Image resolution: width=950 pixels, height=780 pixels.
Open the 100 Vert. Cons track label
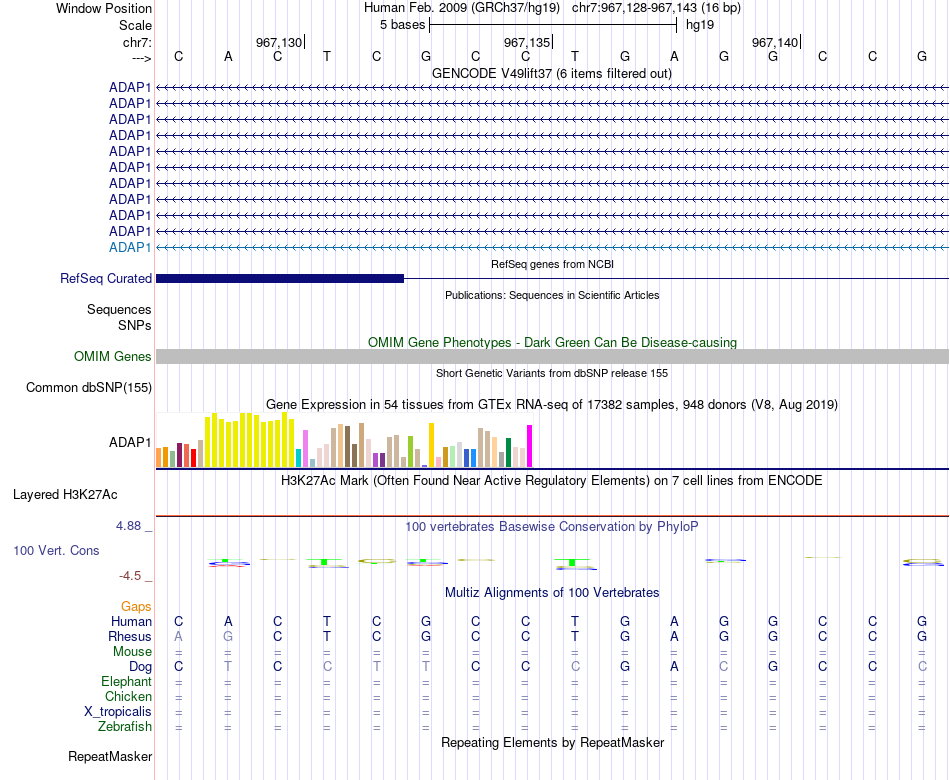pyautogui.click(x=56, y=550)
